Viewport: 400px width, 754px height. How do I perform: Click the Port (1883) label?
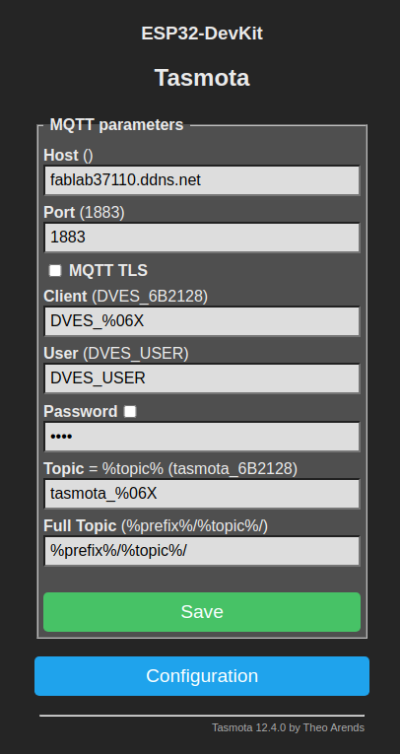(84, 213)
